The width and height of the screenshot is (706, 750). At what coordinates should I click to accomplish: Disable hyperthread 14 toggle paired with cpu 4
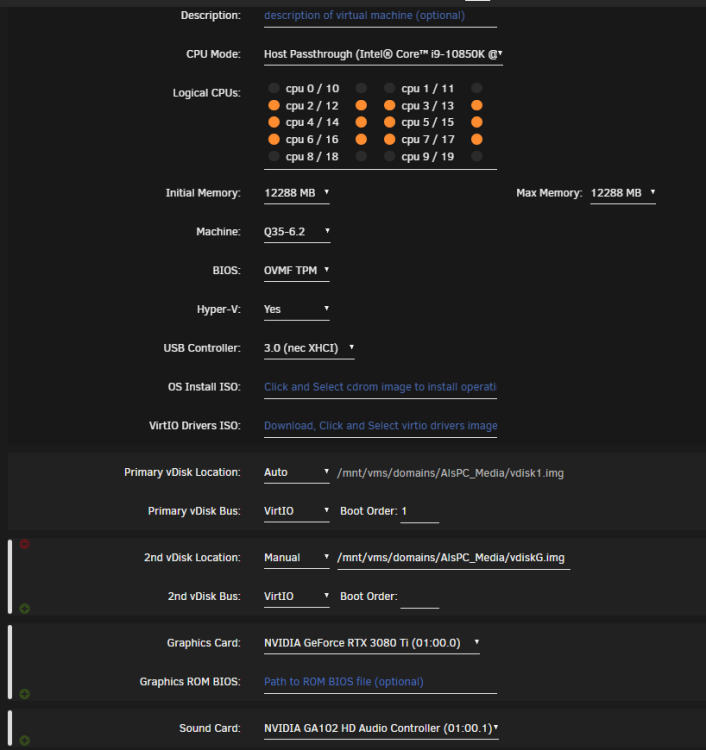coord(361,122)
